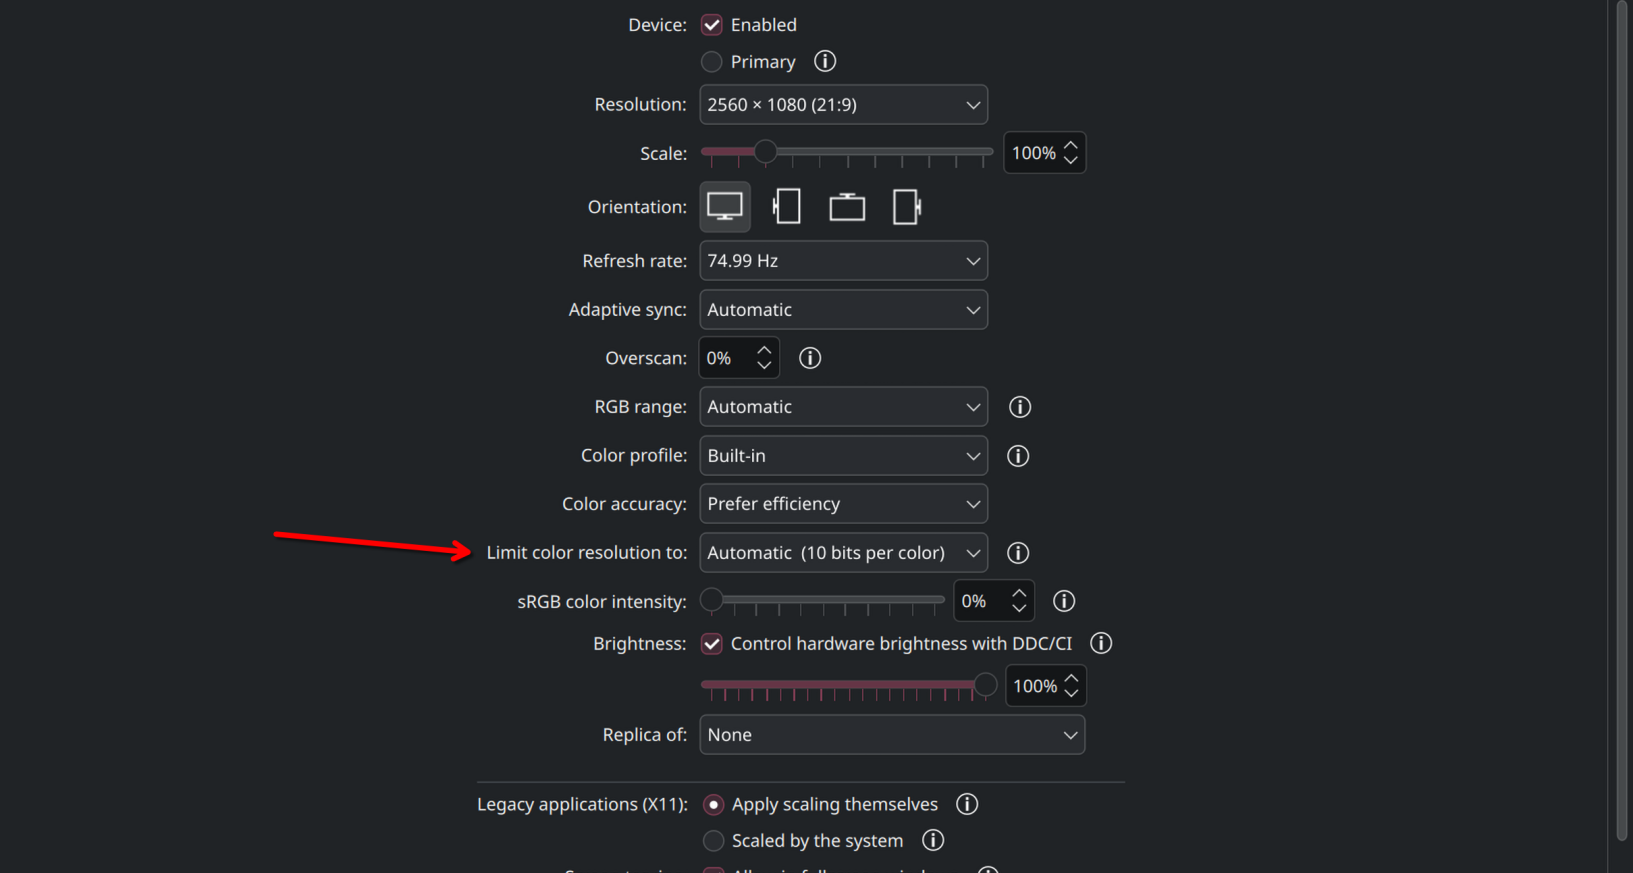Open the Resolution dropdown
1633x873 pixels.
point(844,105)
